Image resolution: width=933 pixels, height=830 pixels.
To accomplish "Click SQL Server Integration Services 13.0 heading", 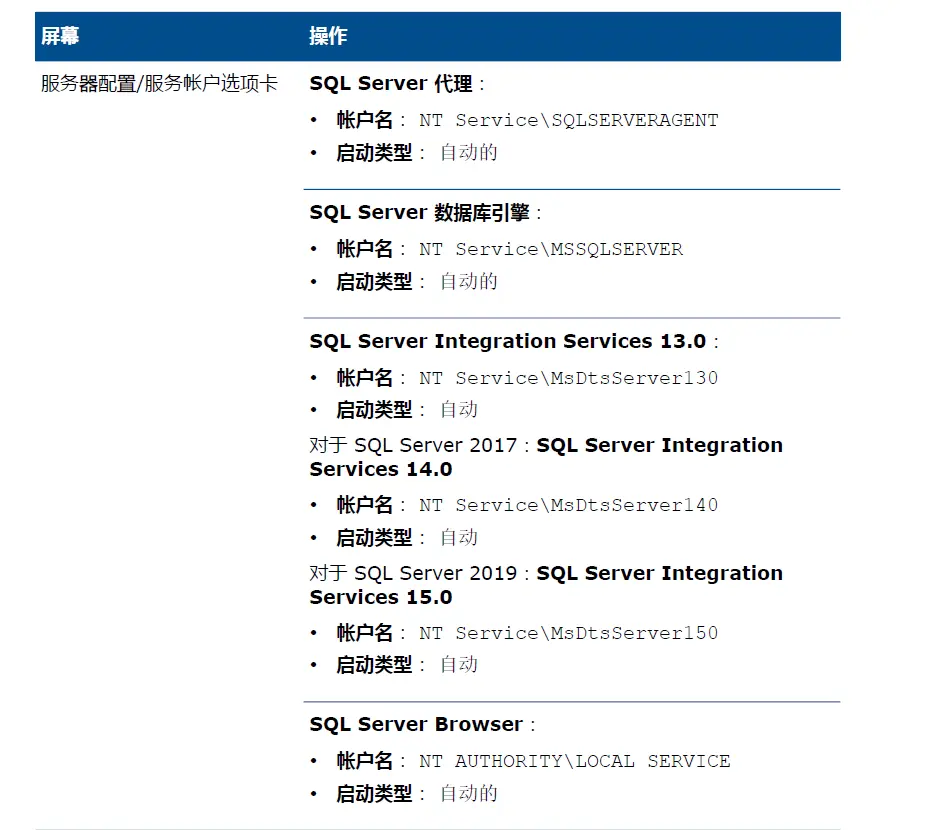I will (508, 342).
